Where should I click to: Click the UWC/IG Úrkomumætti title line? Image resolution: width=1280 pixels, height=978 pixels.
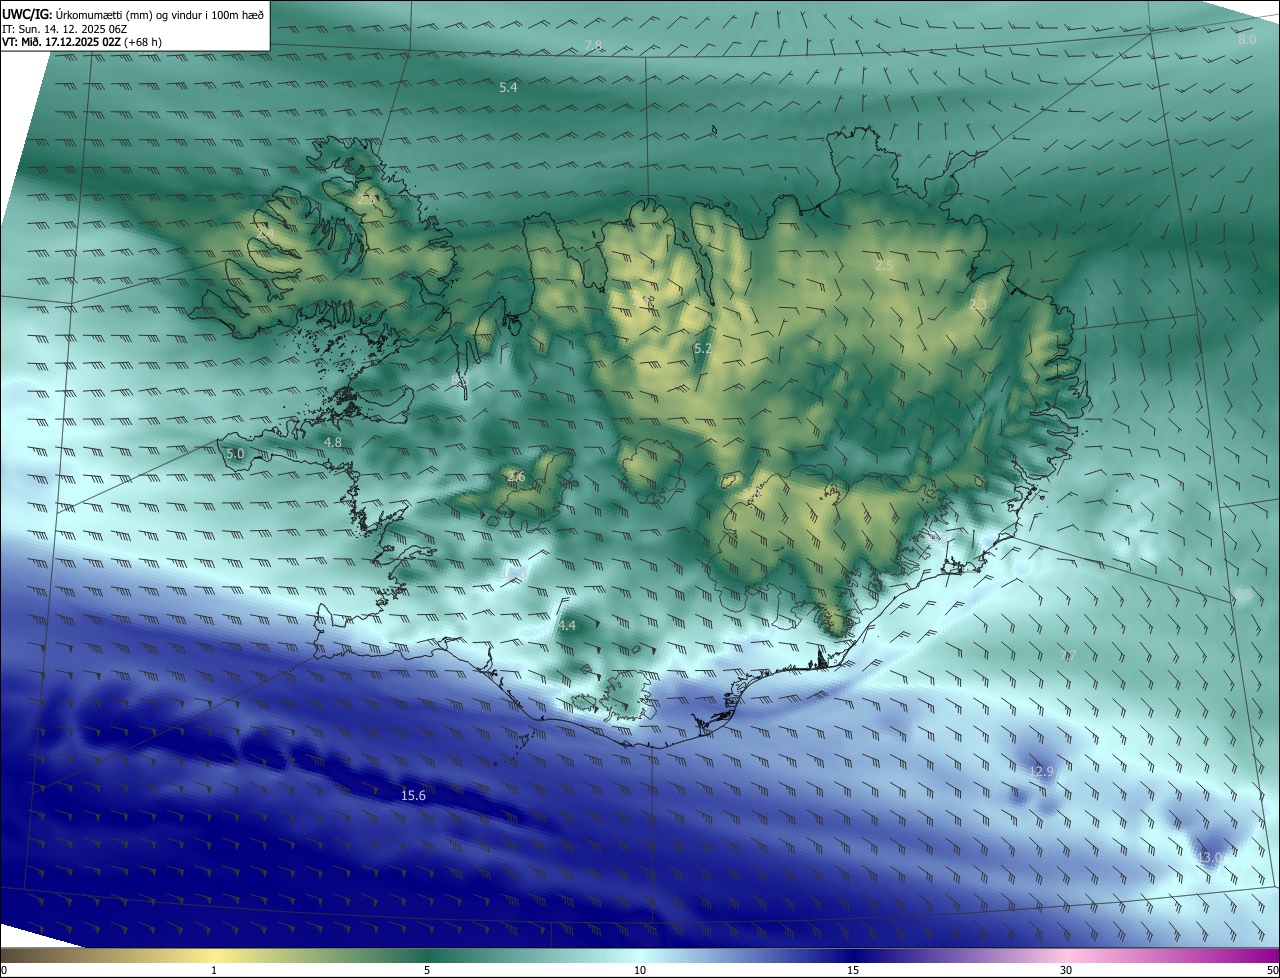pos(133,13)
